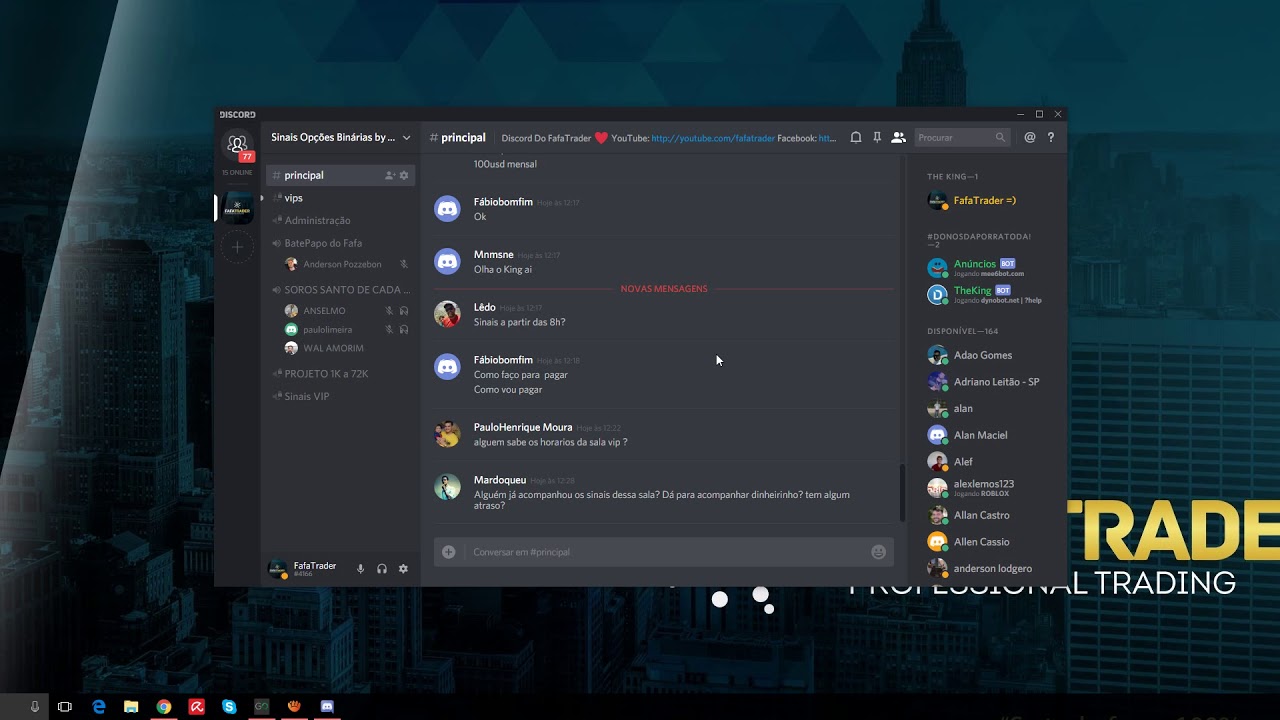The image size is (1280, 720).
Task: Open Avira antivirus from taskbar
Action: tap(197, 706)
